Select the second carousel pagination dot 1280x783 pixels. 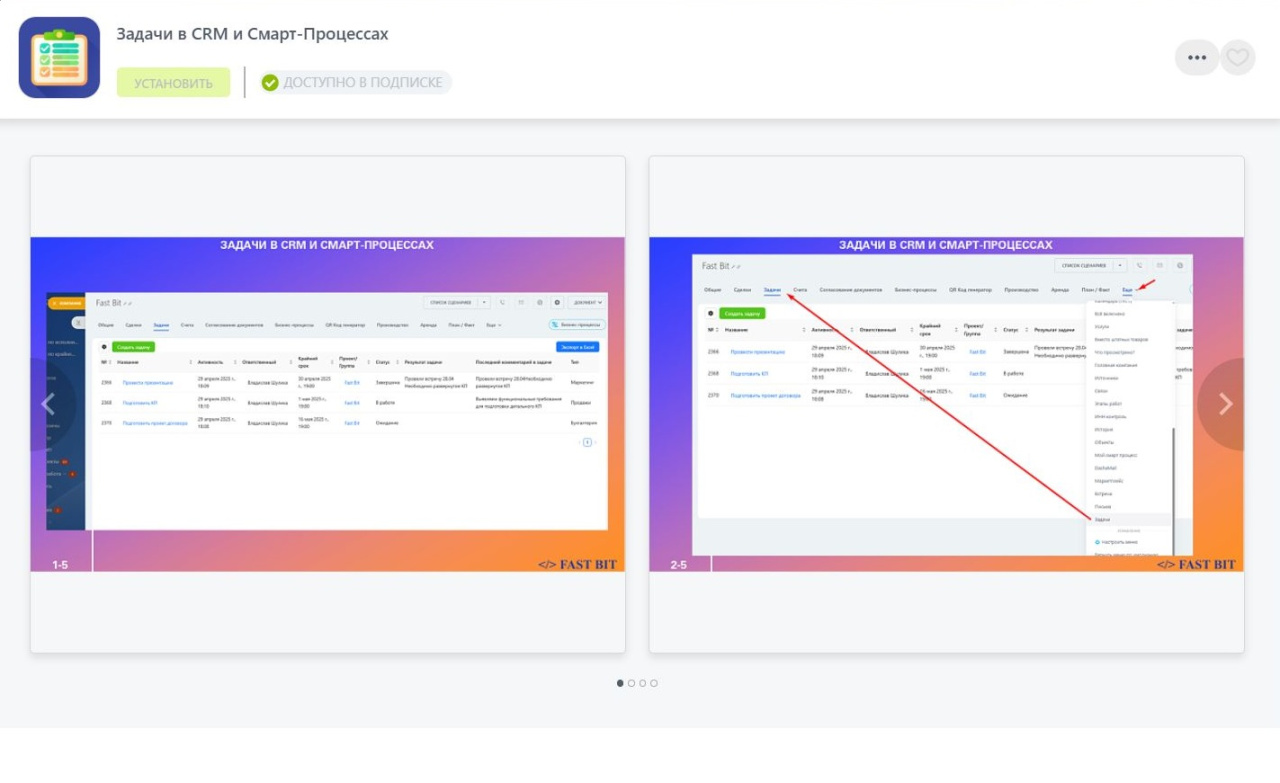pos(631,683)
